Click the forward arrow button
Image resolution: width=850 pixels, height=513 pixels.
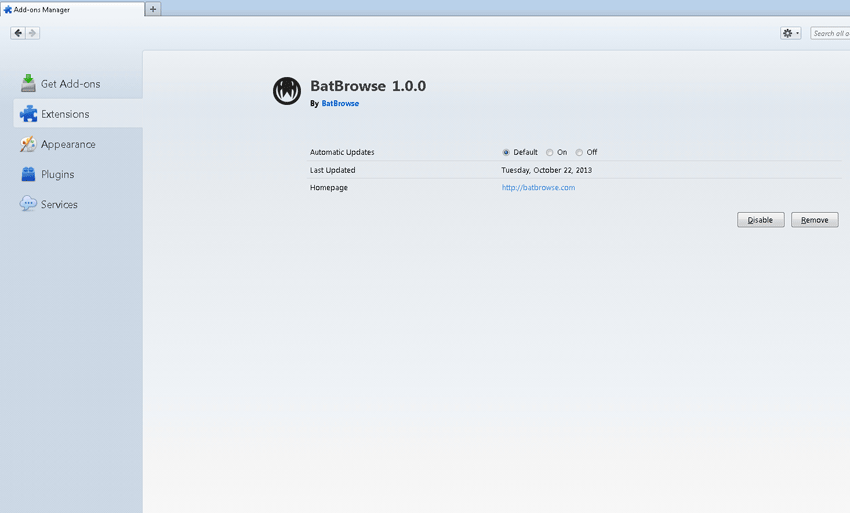tap(32, 33)
